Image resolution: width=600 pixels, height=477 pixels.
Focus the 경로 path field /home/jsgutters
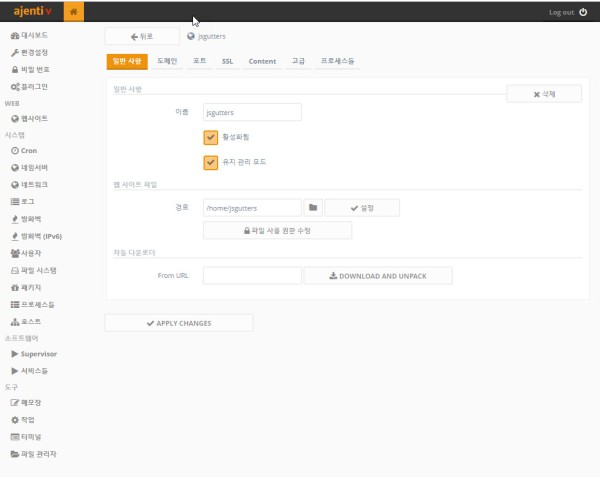pyautogui.click(x=252, y=208)
